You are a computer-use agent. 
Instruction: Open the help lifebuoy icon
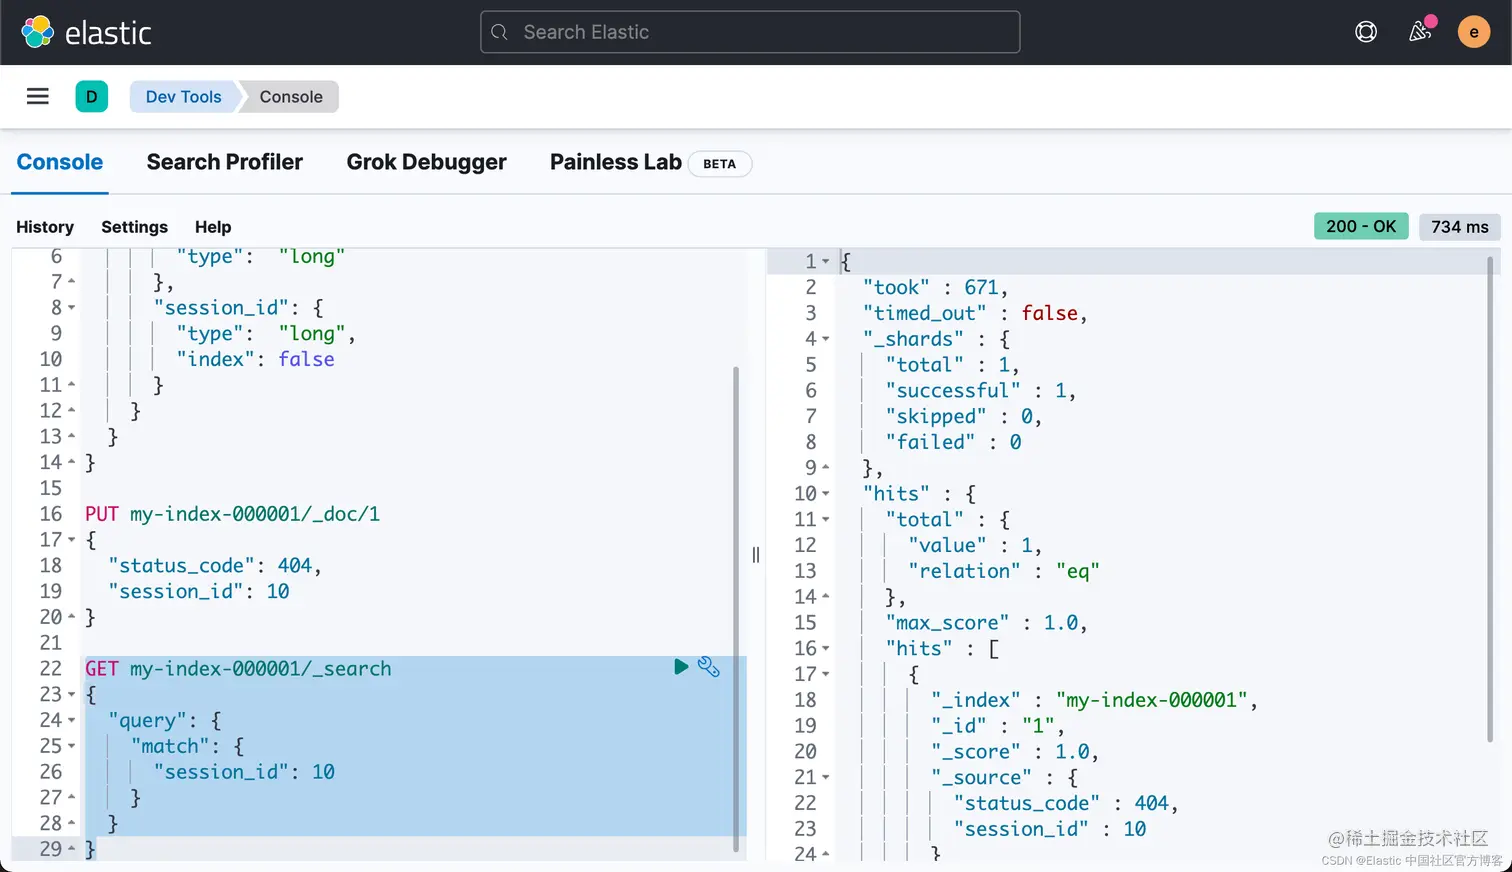click(x=1366, y=32)
